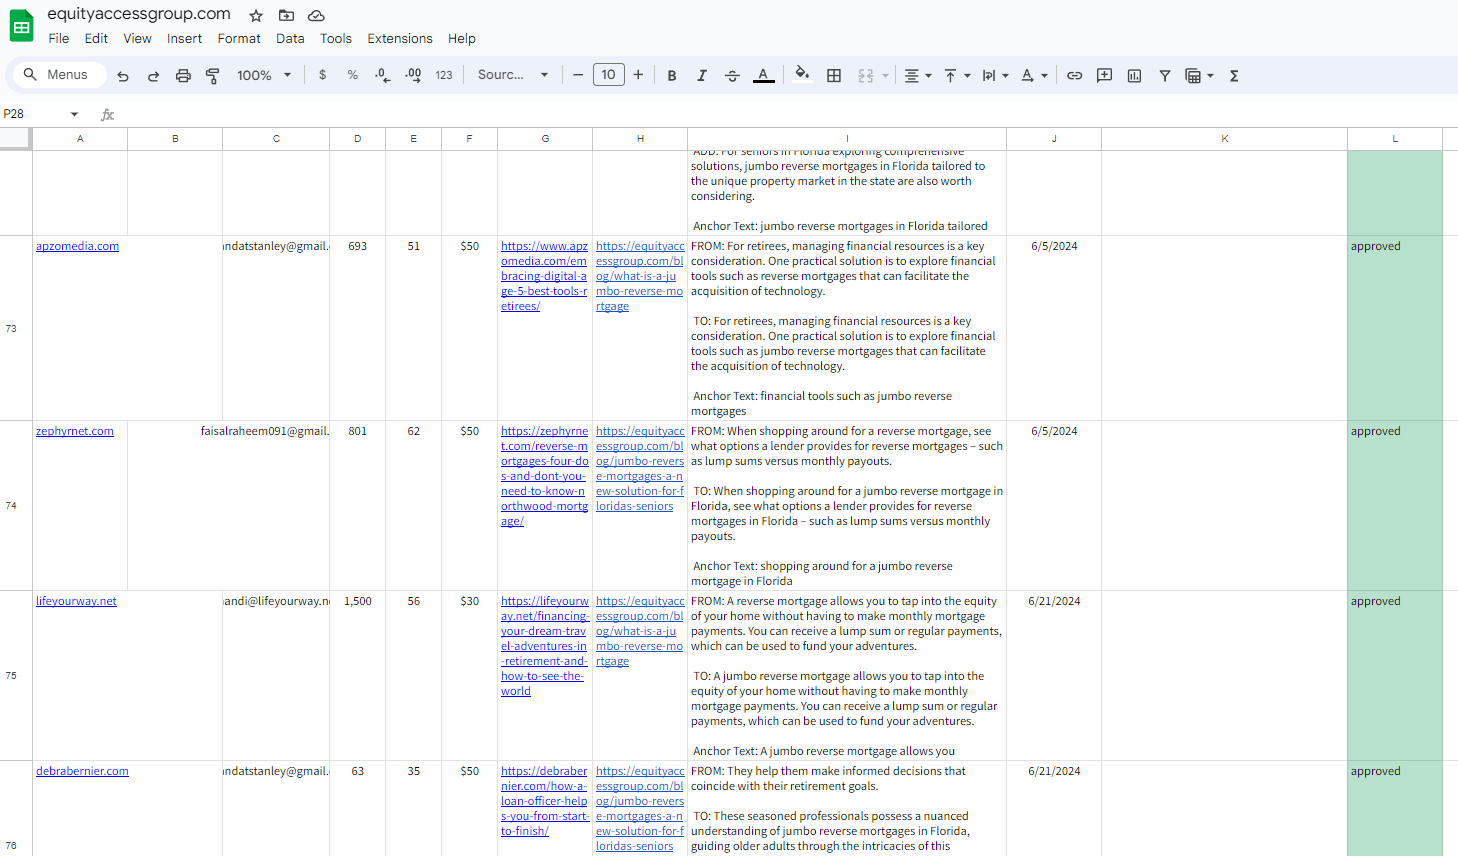Image resolution: width=1458 pixels, height=856 pixels.
Task: Open the text wrapping dropdown
Action: (995, 75)
